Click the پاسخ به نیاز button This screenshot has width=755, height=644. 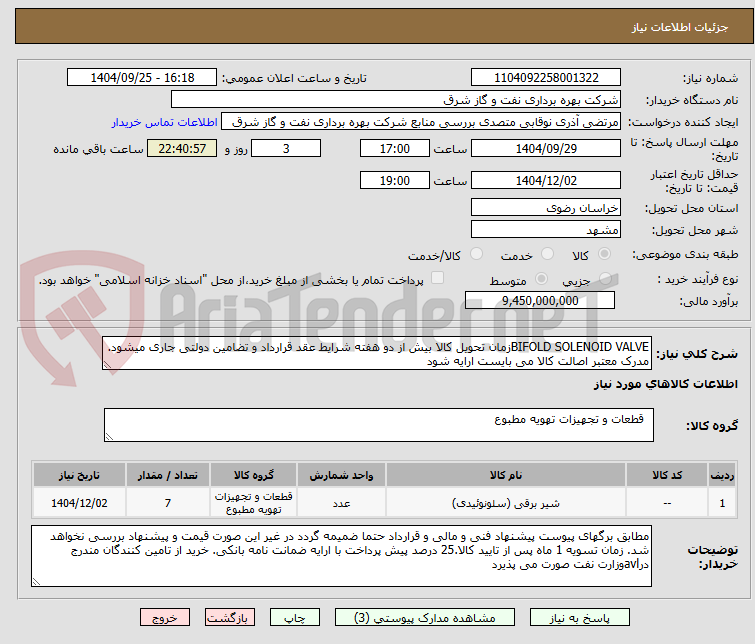point(579,618)
